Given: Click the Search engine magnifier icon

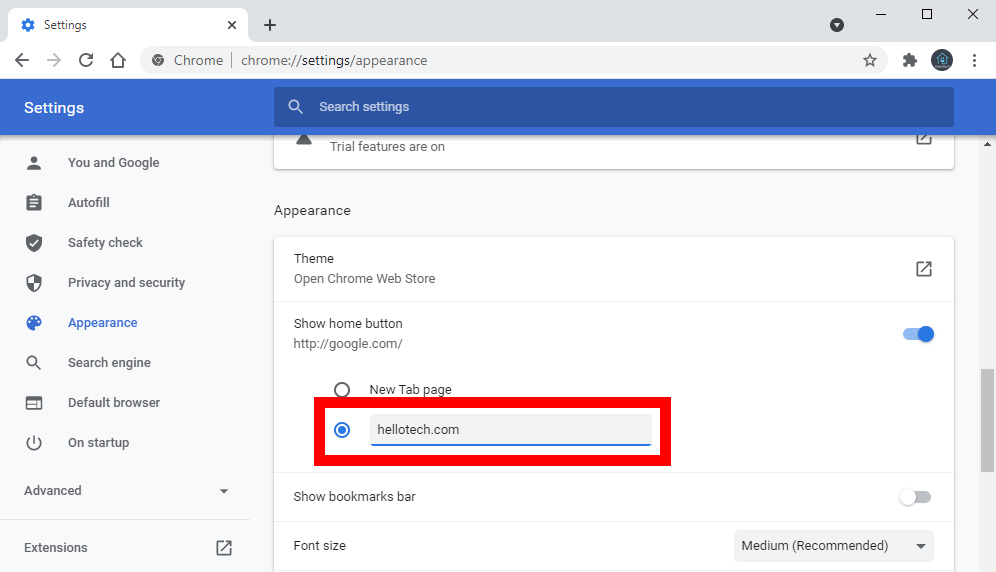Looking at the screenshot, I should tap(34, 363).
